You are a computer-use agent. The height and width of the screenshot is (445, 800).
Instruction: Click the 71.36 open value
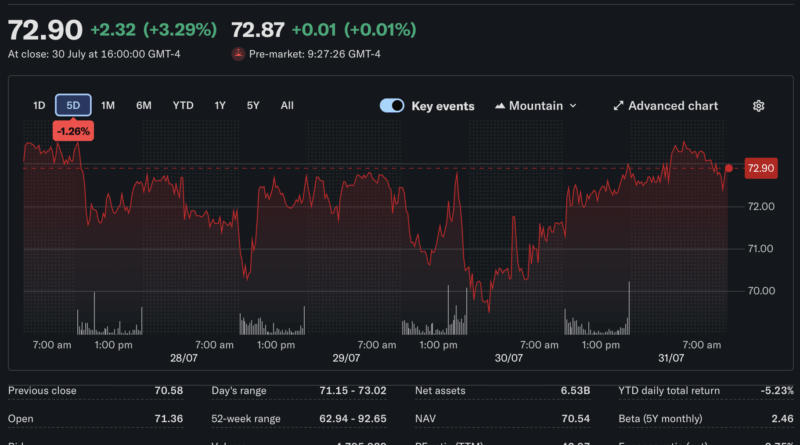[168, 418]
